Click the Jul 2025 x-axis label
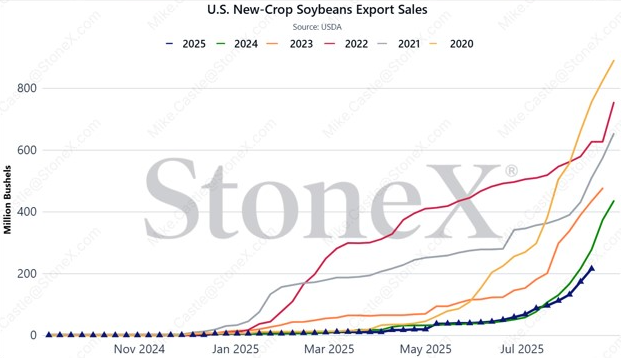The width and height of the screenshot is (621, 360). coord(522,349)
